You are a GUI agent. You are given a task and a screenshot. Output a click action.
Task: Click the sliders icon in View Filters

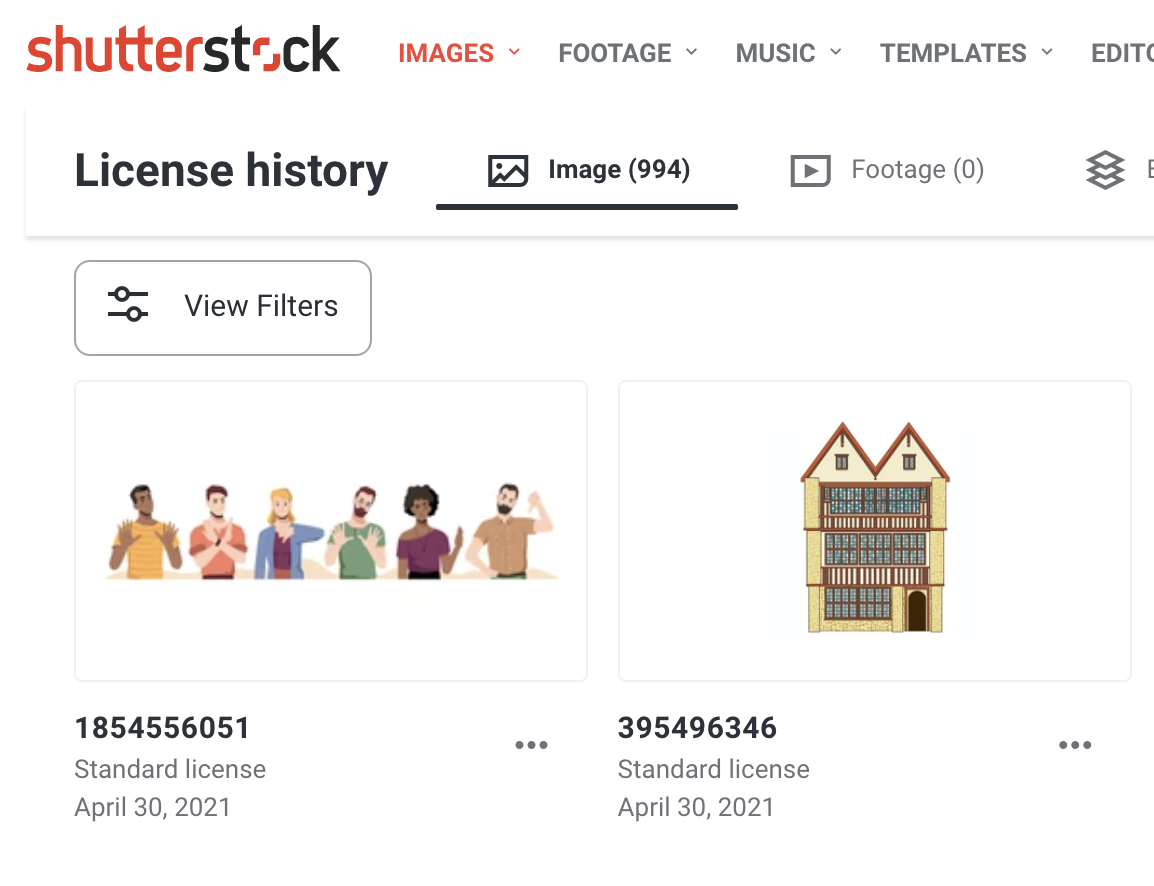(128, 305)
